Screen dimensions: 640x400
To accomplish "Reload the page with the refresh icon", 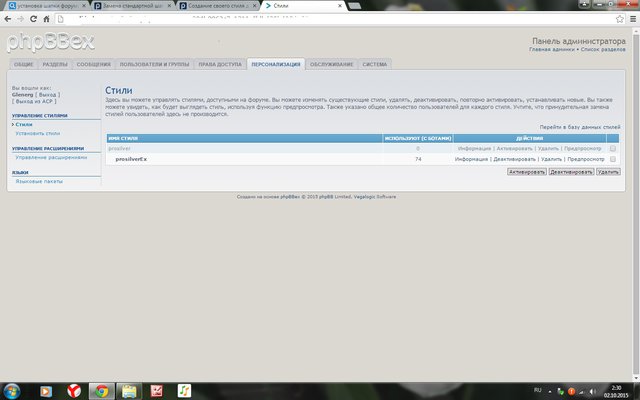I will 33,19.
